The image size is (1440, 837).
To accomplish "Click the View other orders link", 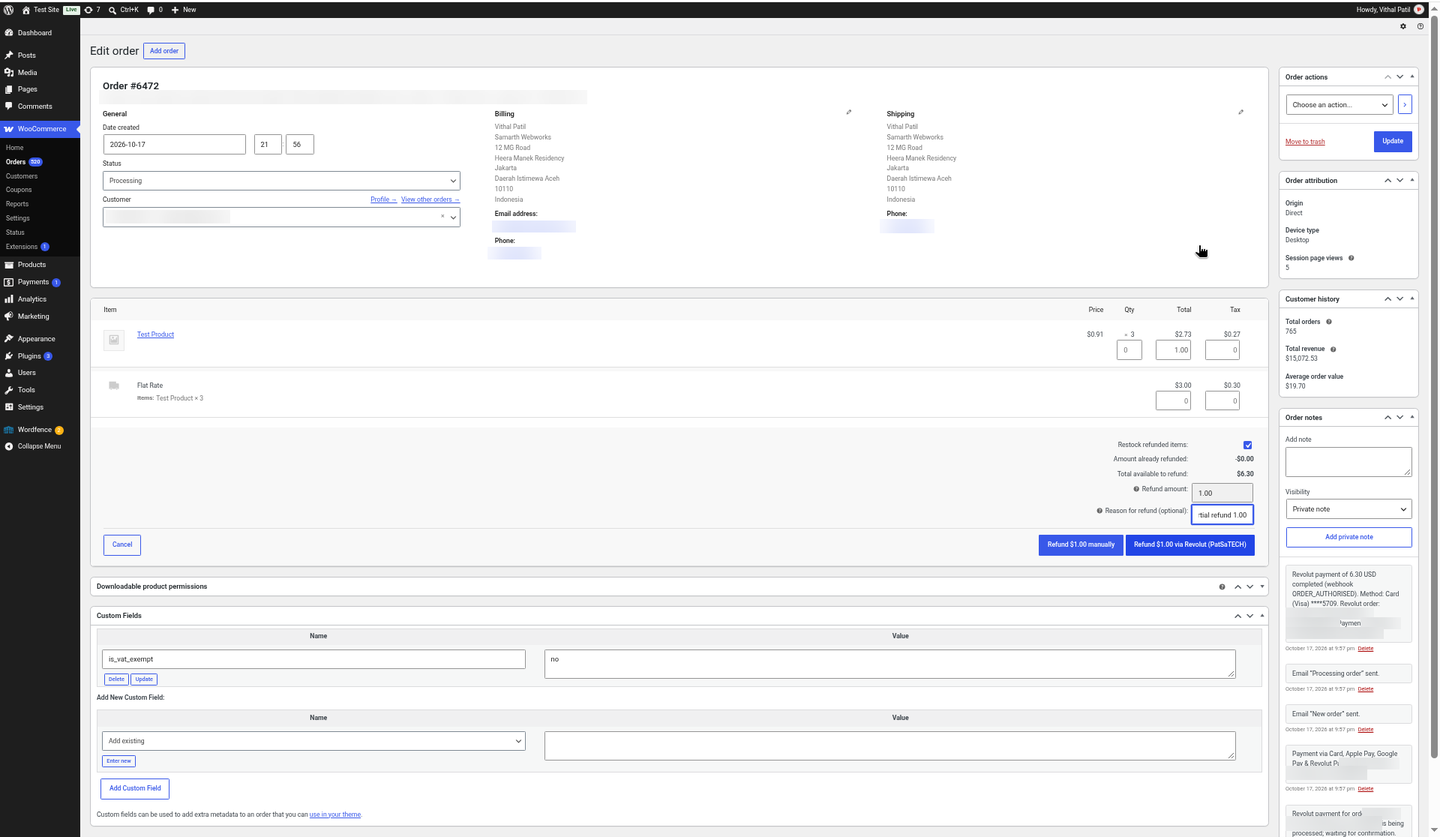I will (x=430, y=200).
